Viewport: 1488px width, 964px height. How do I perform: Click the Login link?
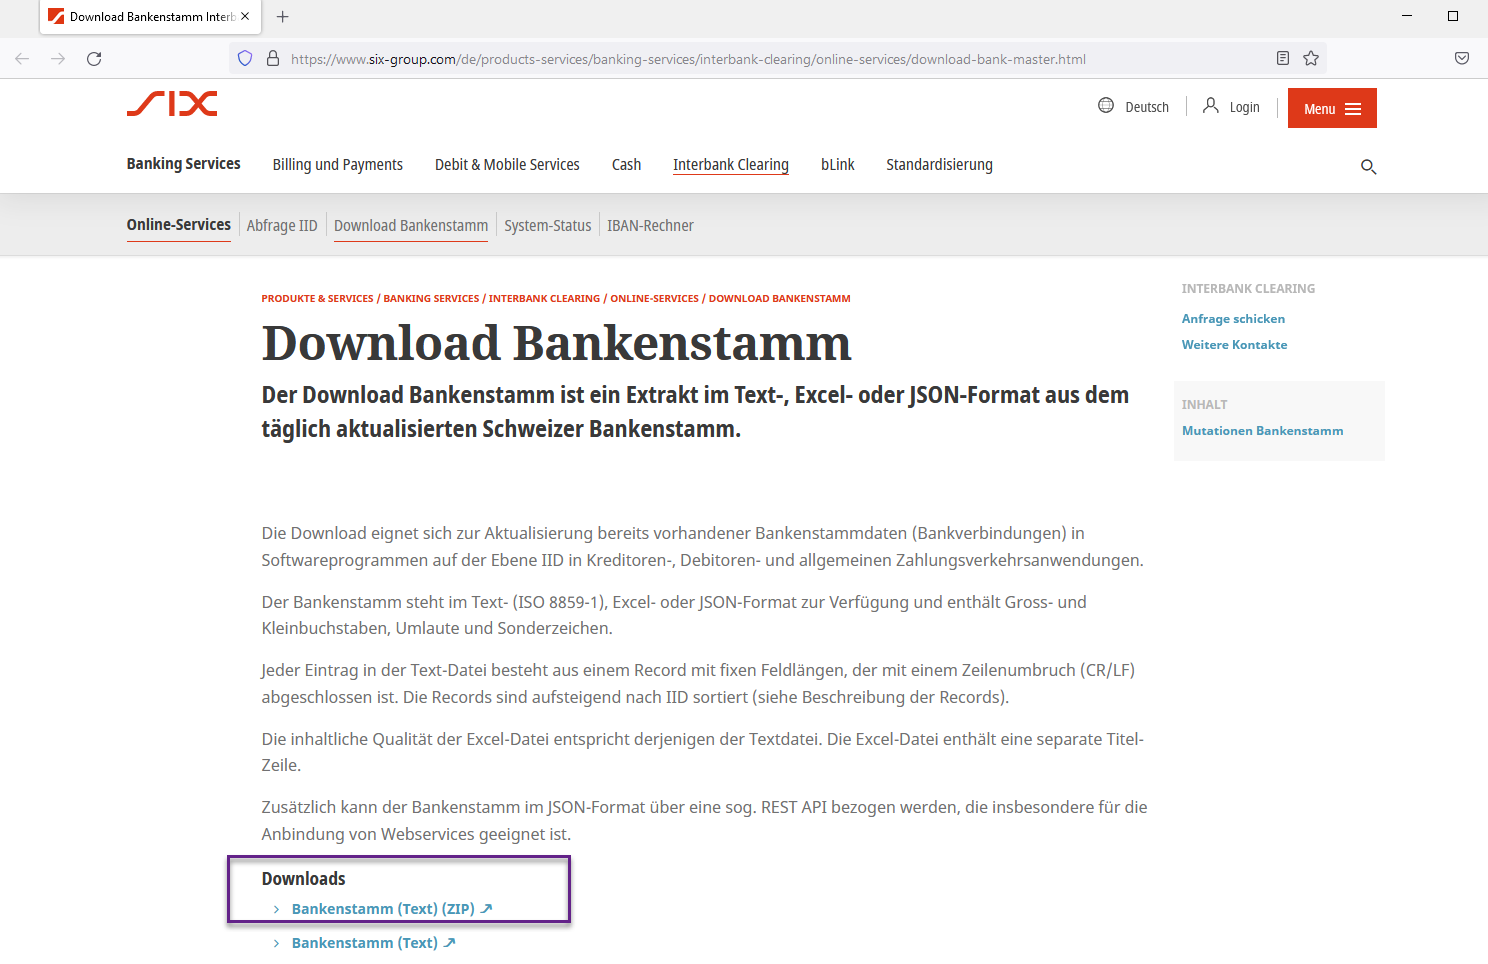(1245, 108)
